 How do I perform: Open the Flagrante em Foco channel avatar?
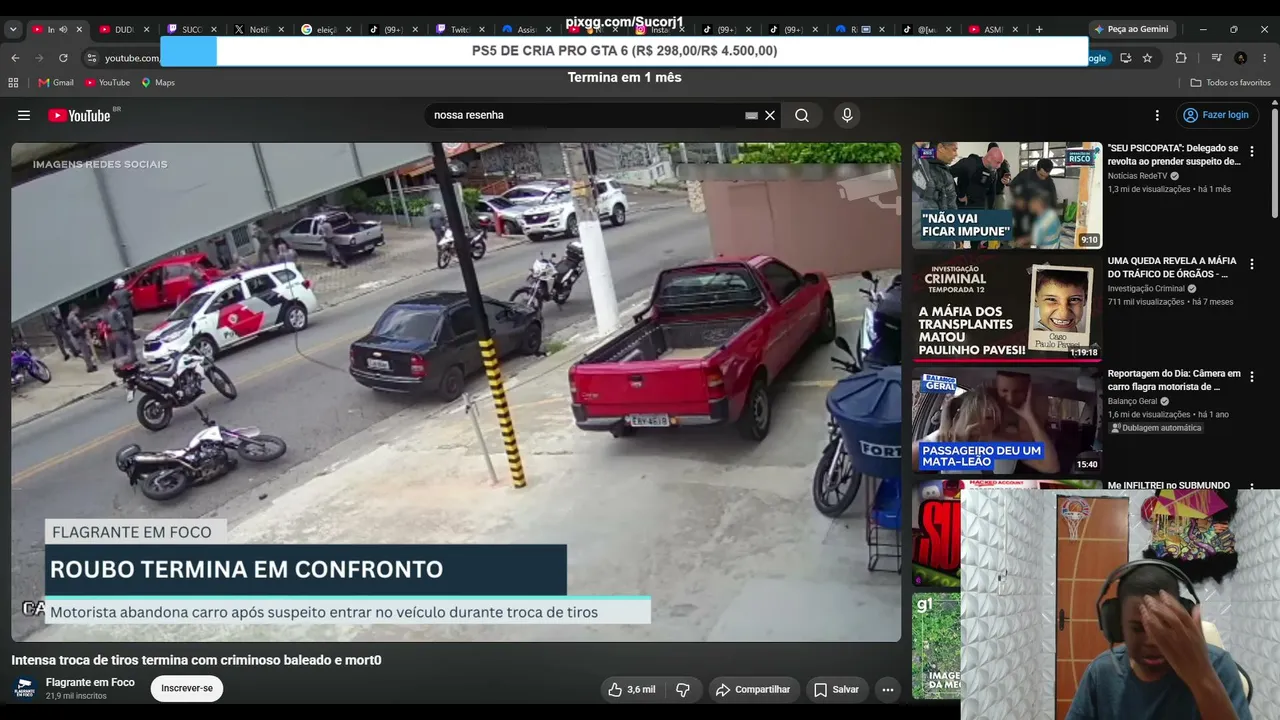coord(25,688)
